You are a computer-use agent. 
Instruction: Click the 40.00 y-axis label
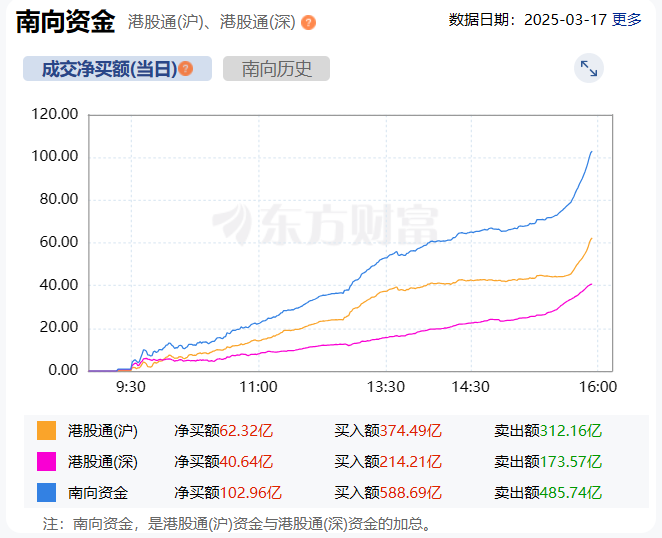tap(59, 285)
